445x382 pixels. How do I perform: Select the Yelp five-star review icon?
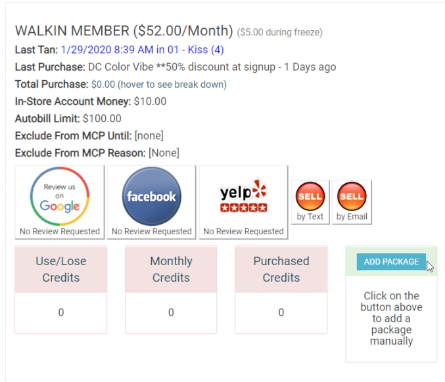243,196
